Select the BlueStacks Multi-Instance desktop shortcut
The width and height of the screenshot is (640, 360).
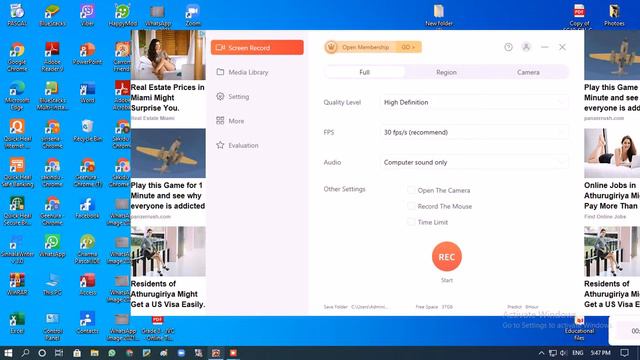click(52, 96)
